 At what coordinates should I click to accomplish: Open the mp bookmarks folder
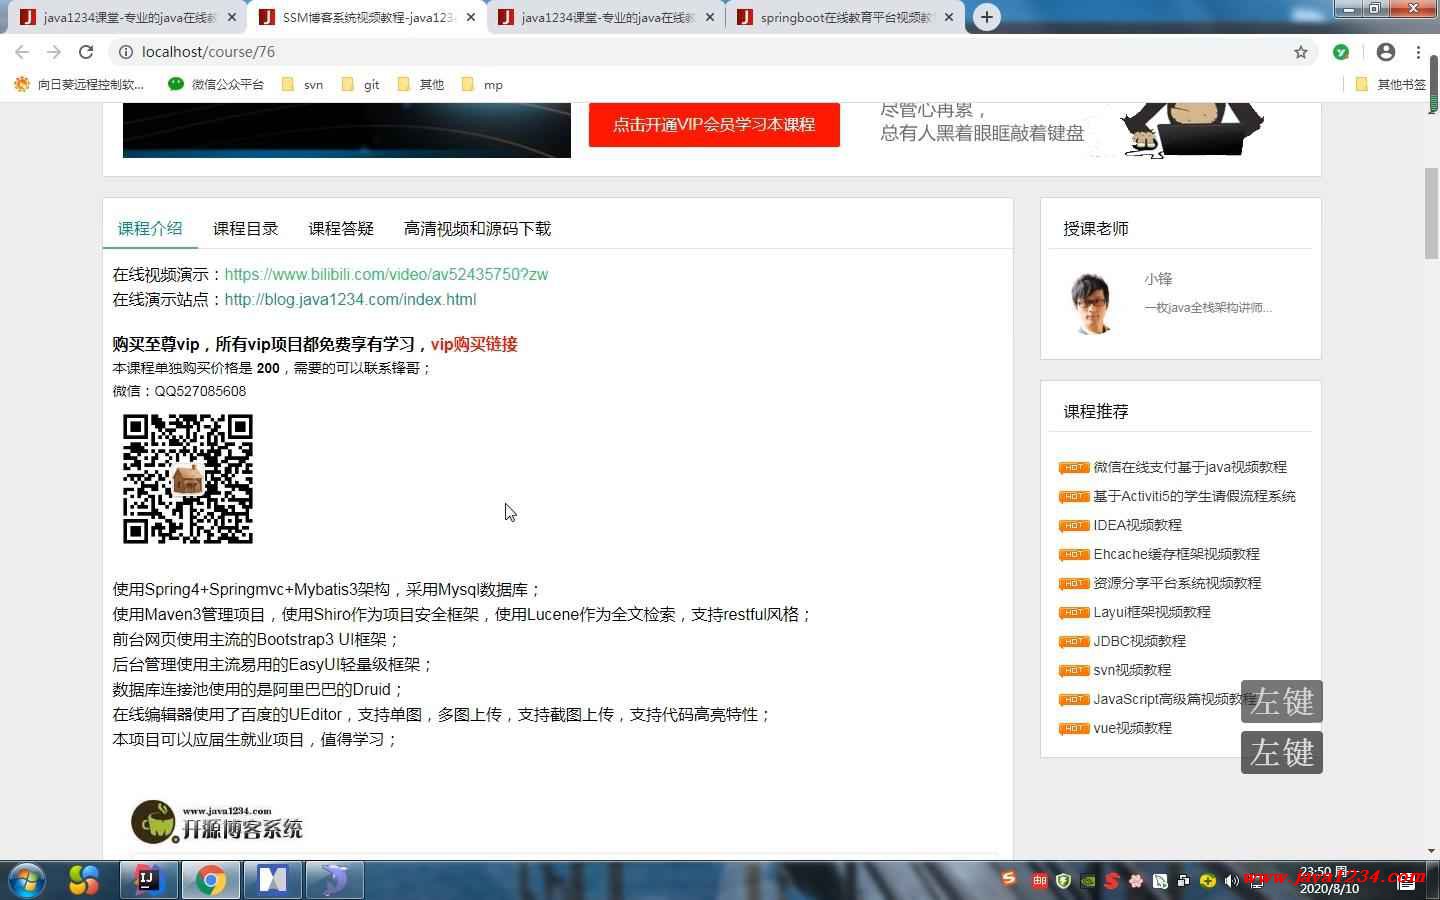coord(482,85)
